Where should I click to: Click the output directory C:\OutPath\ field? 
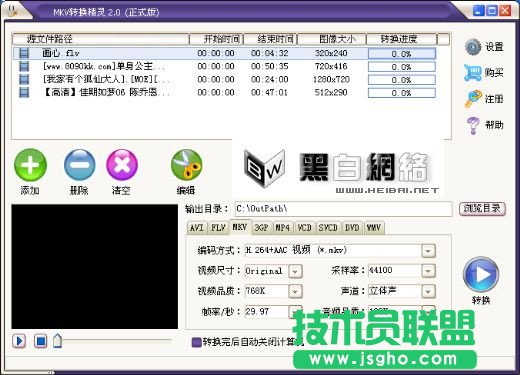[x=343, y=209]
